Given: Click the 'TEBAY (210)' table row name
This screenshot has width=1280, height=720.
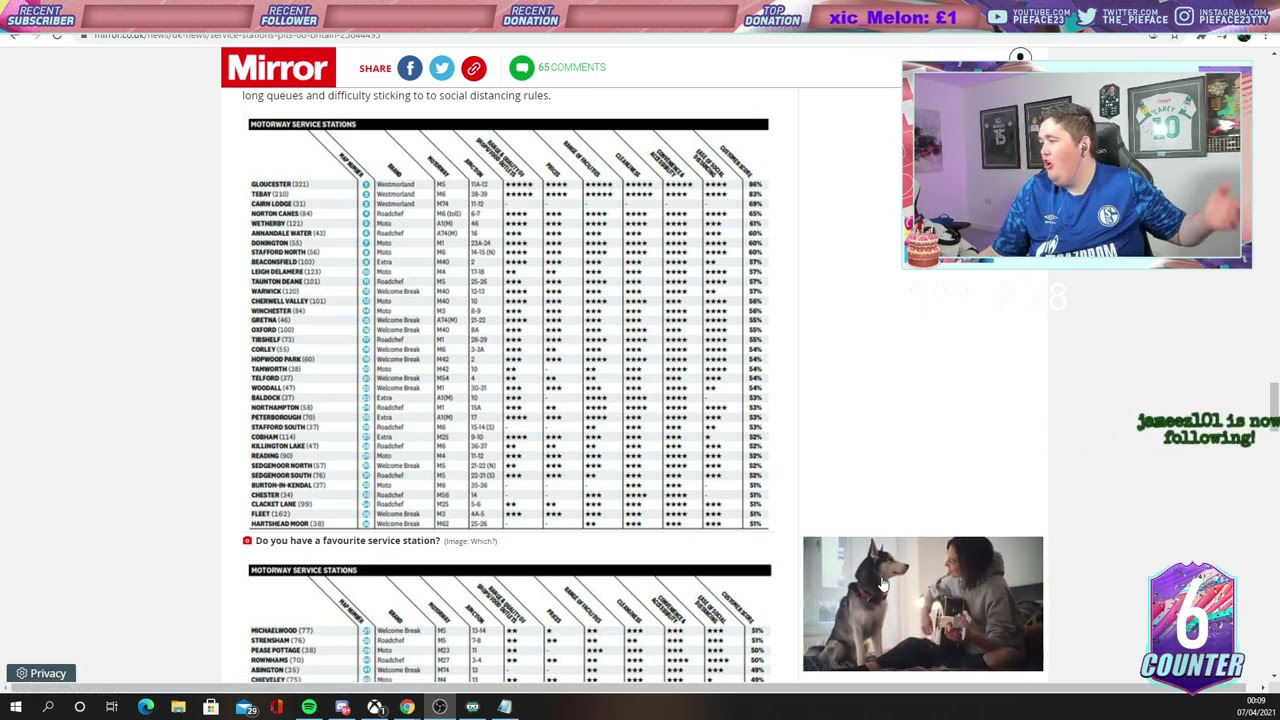Looking at the screenshot, I should pyautogui.click(x=270, y=194).
